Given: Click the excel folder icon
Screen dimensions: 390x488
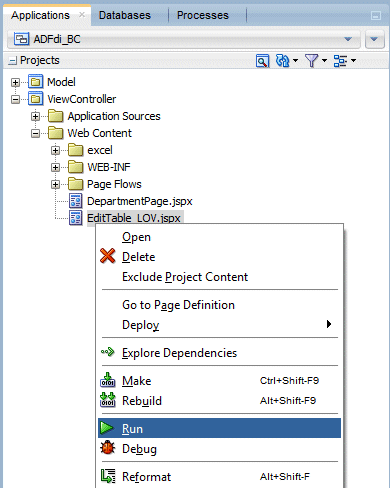Looking at the screenshot, I should click(76, 150).
